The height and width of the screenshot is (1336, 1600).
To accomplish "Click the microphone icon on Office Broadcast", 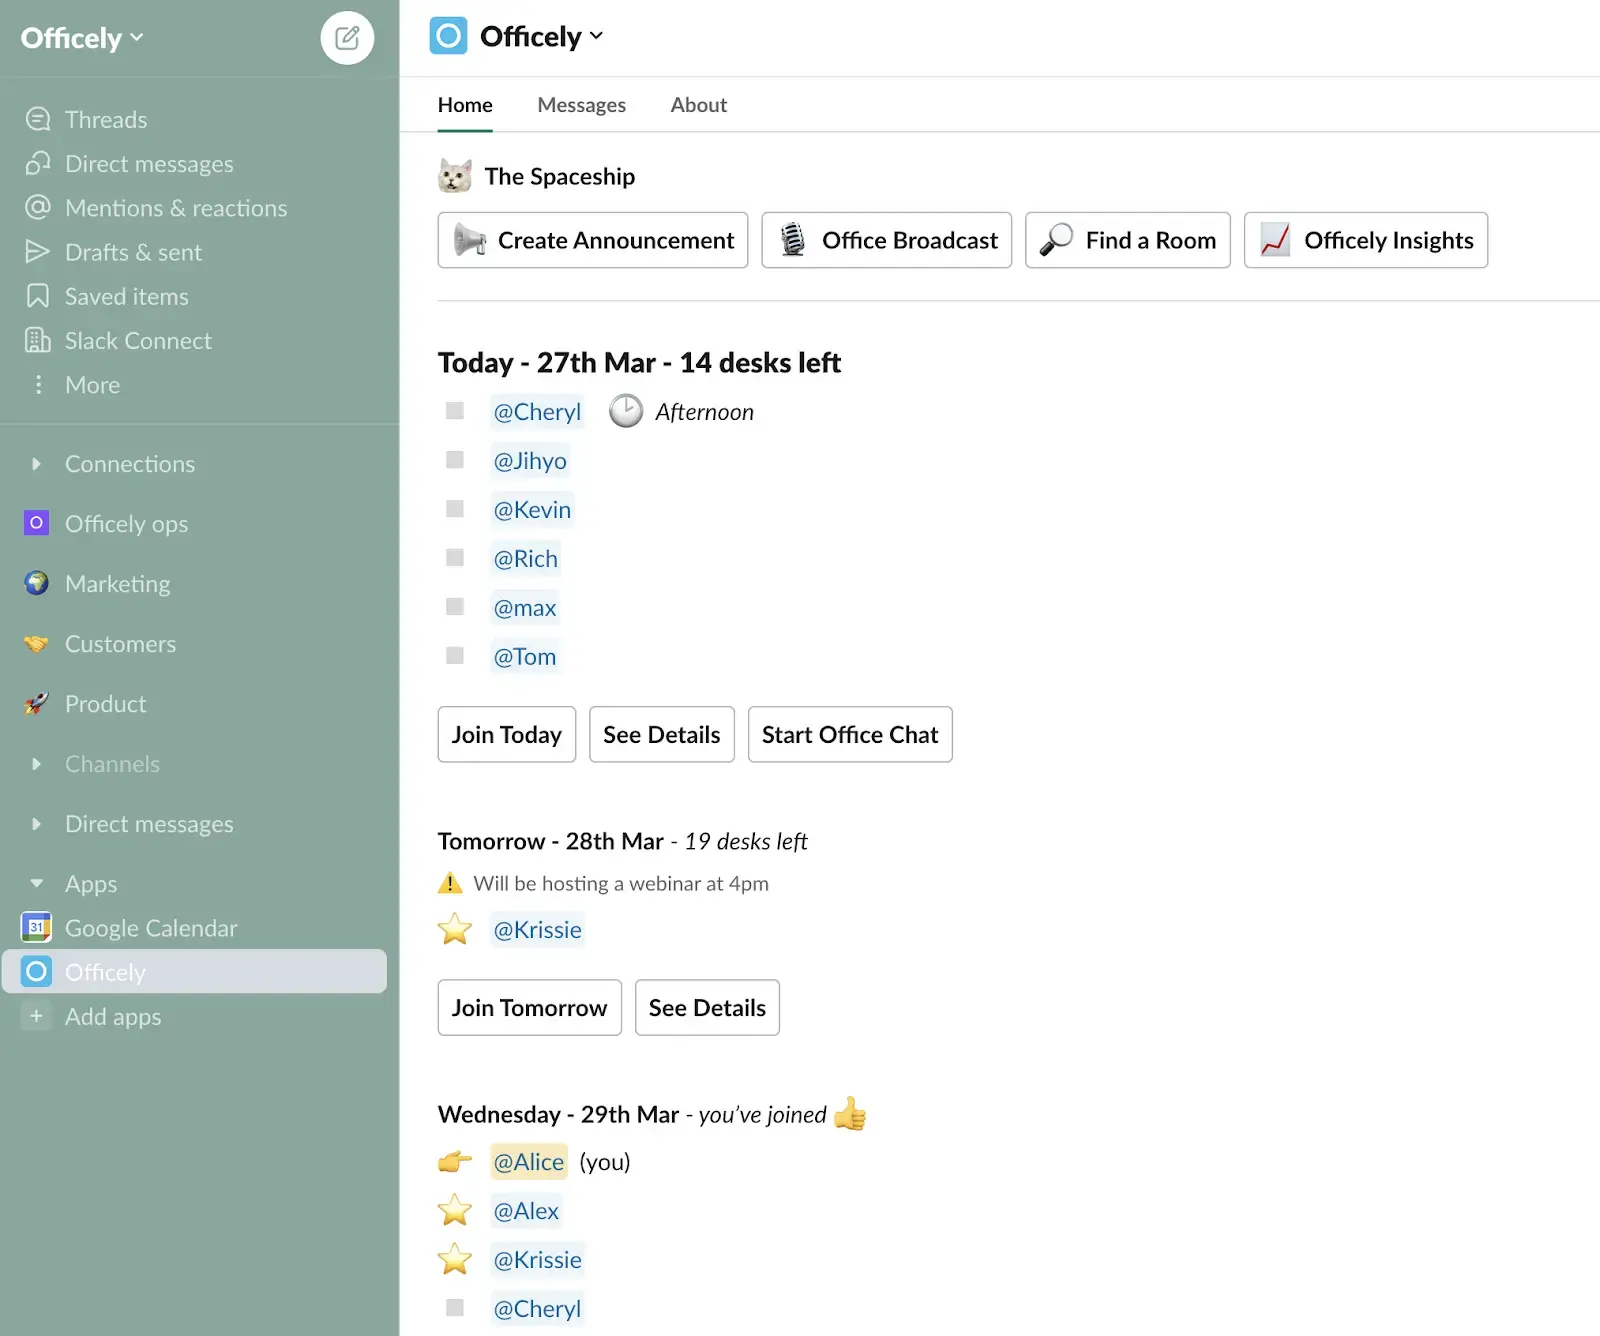I will point(793,240).
